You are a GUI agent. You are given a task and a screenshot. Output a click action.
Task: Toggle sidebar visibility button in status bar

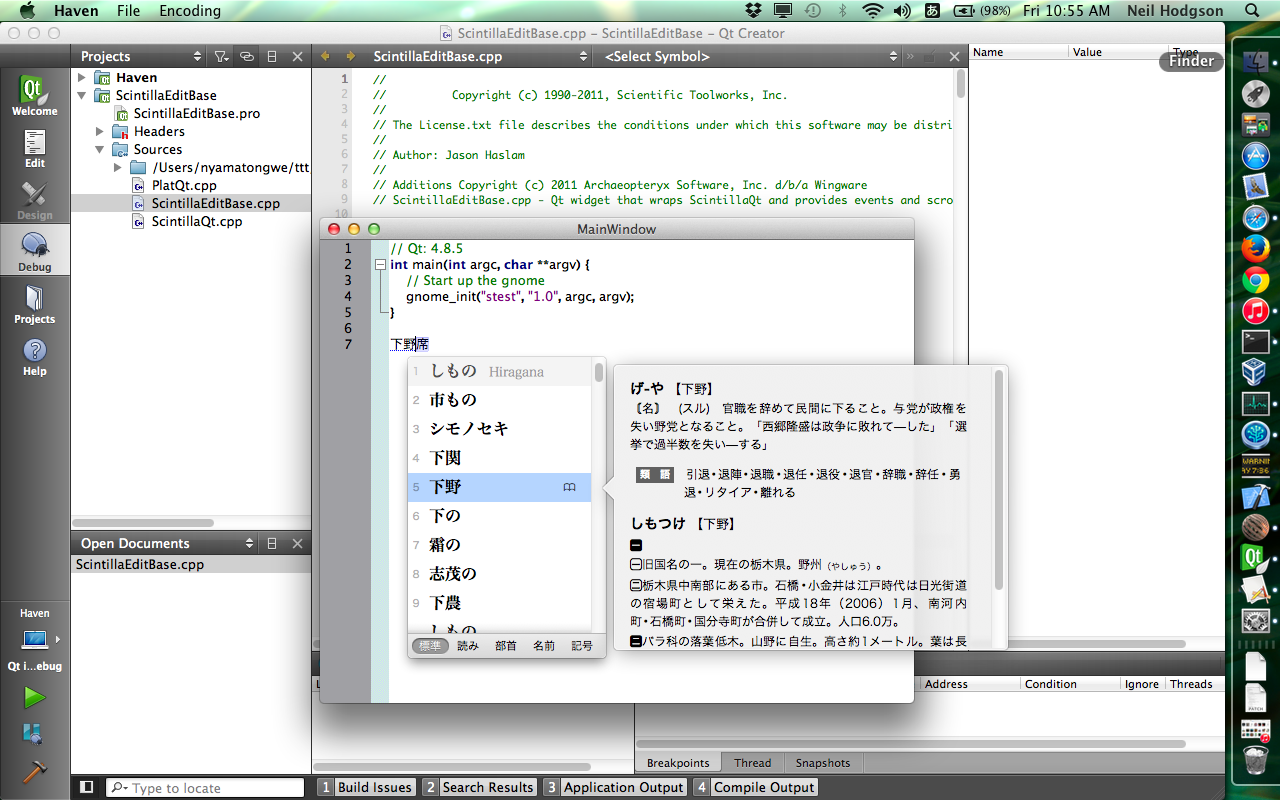[87, 788]
